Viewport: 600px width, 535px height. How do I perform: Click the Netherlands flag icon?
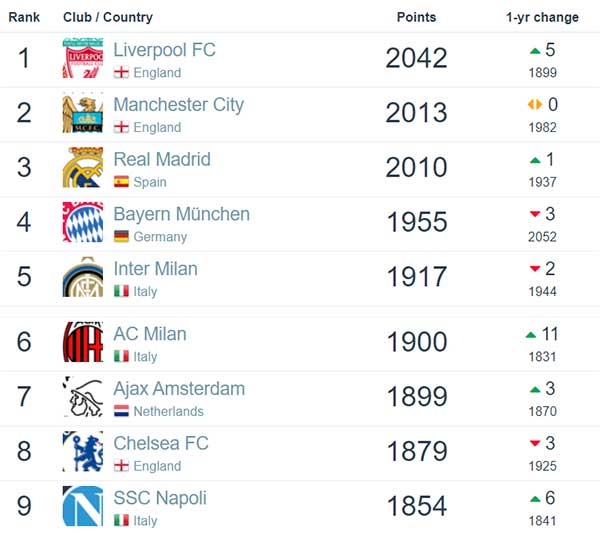[121, 411]
